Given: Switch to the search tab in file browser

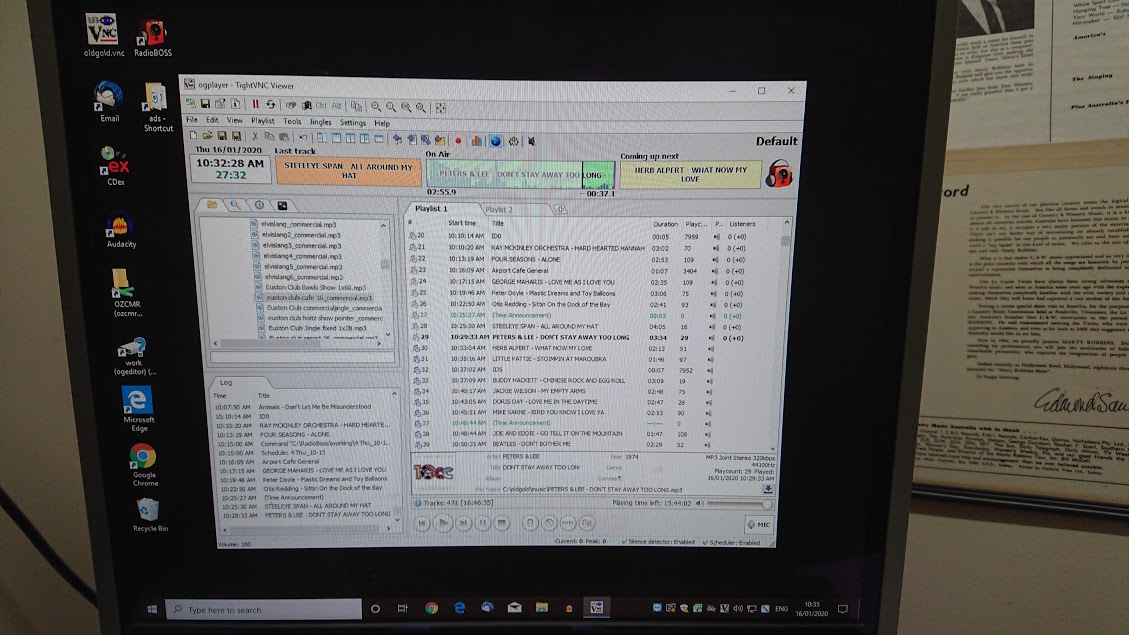Looking at the screenshot, I should (235, 205).
